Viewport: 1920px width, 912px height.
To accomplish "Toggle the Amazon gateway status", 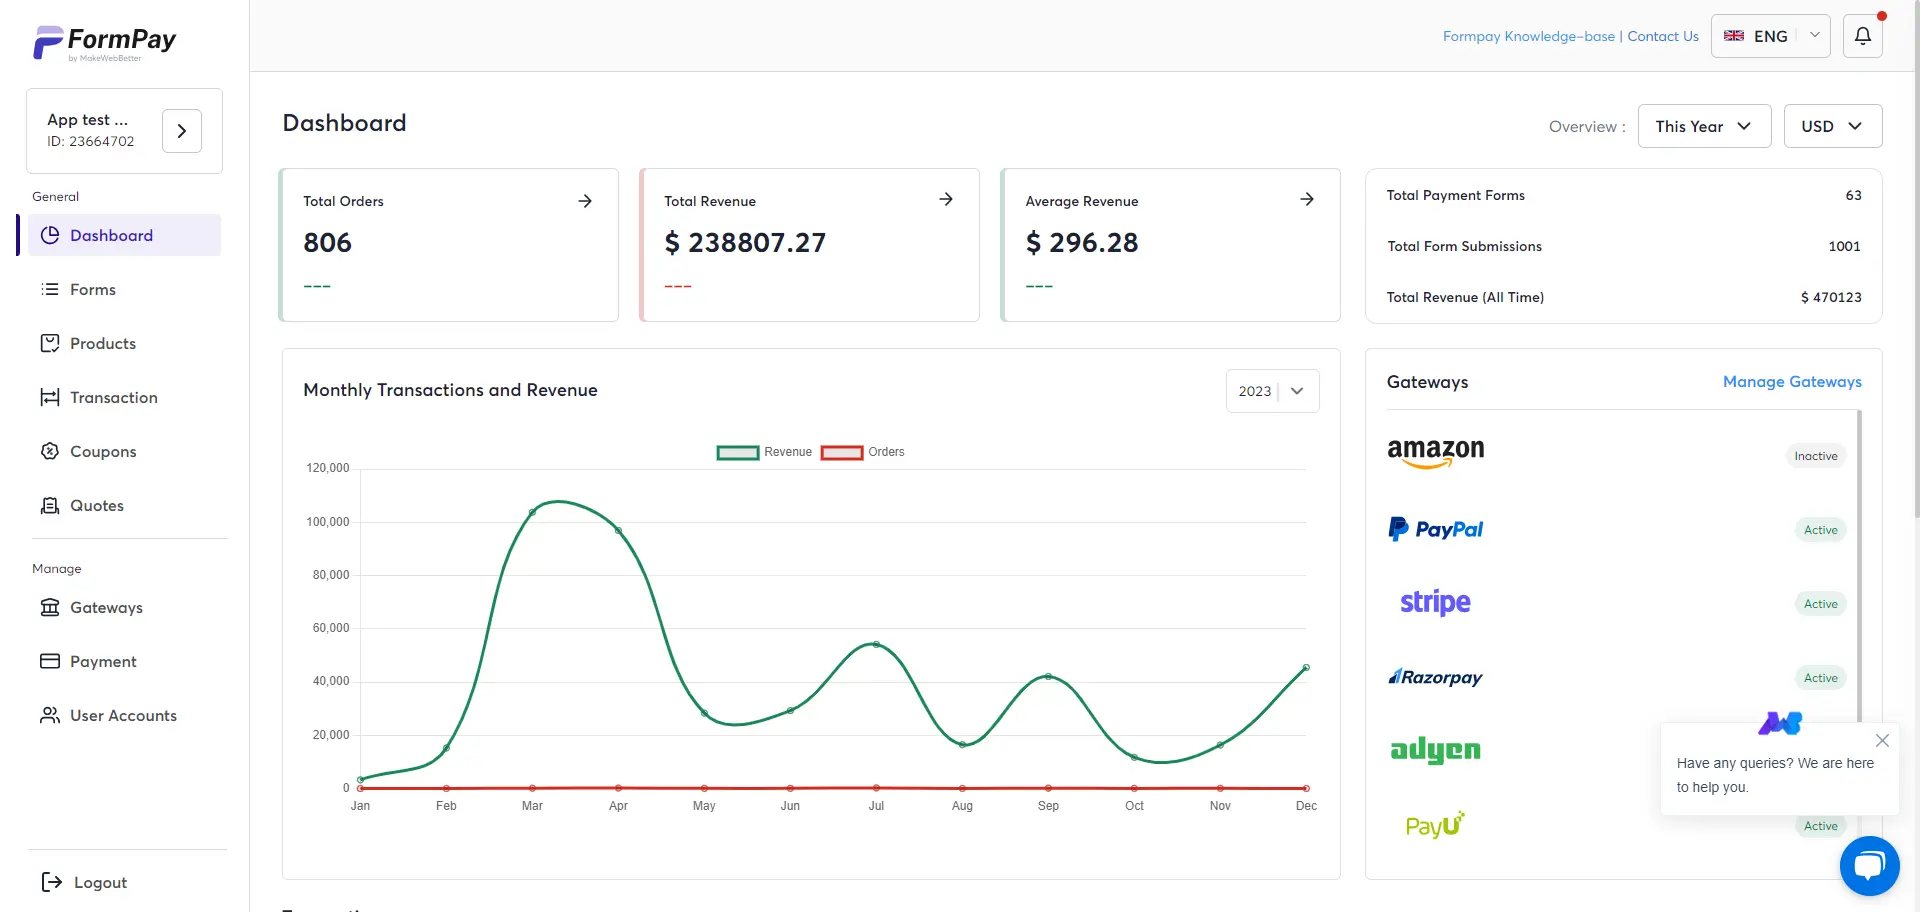I will coord(1814,455).
